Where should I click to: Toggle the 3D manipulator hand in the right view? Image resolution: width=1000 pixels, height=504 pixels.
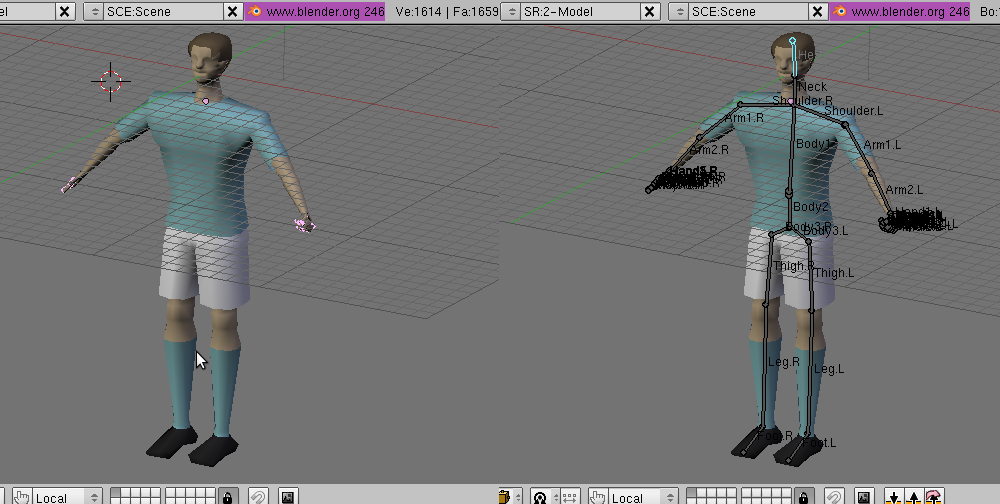(598, 496)
